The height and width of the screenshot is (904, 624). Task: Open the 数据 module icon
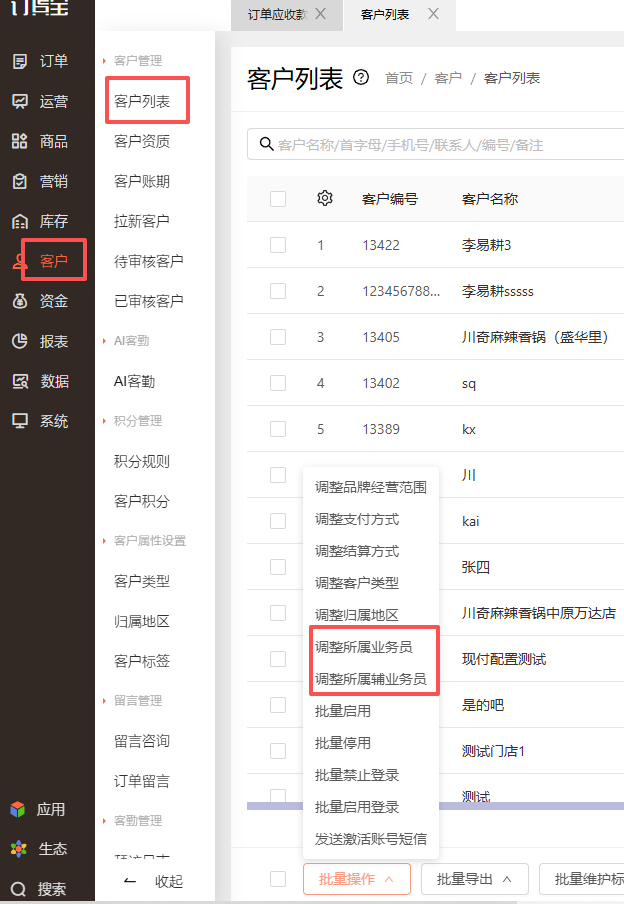coord(20,381)
